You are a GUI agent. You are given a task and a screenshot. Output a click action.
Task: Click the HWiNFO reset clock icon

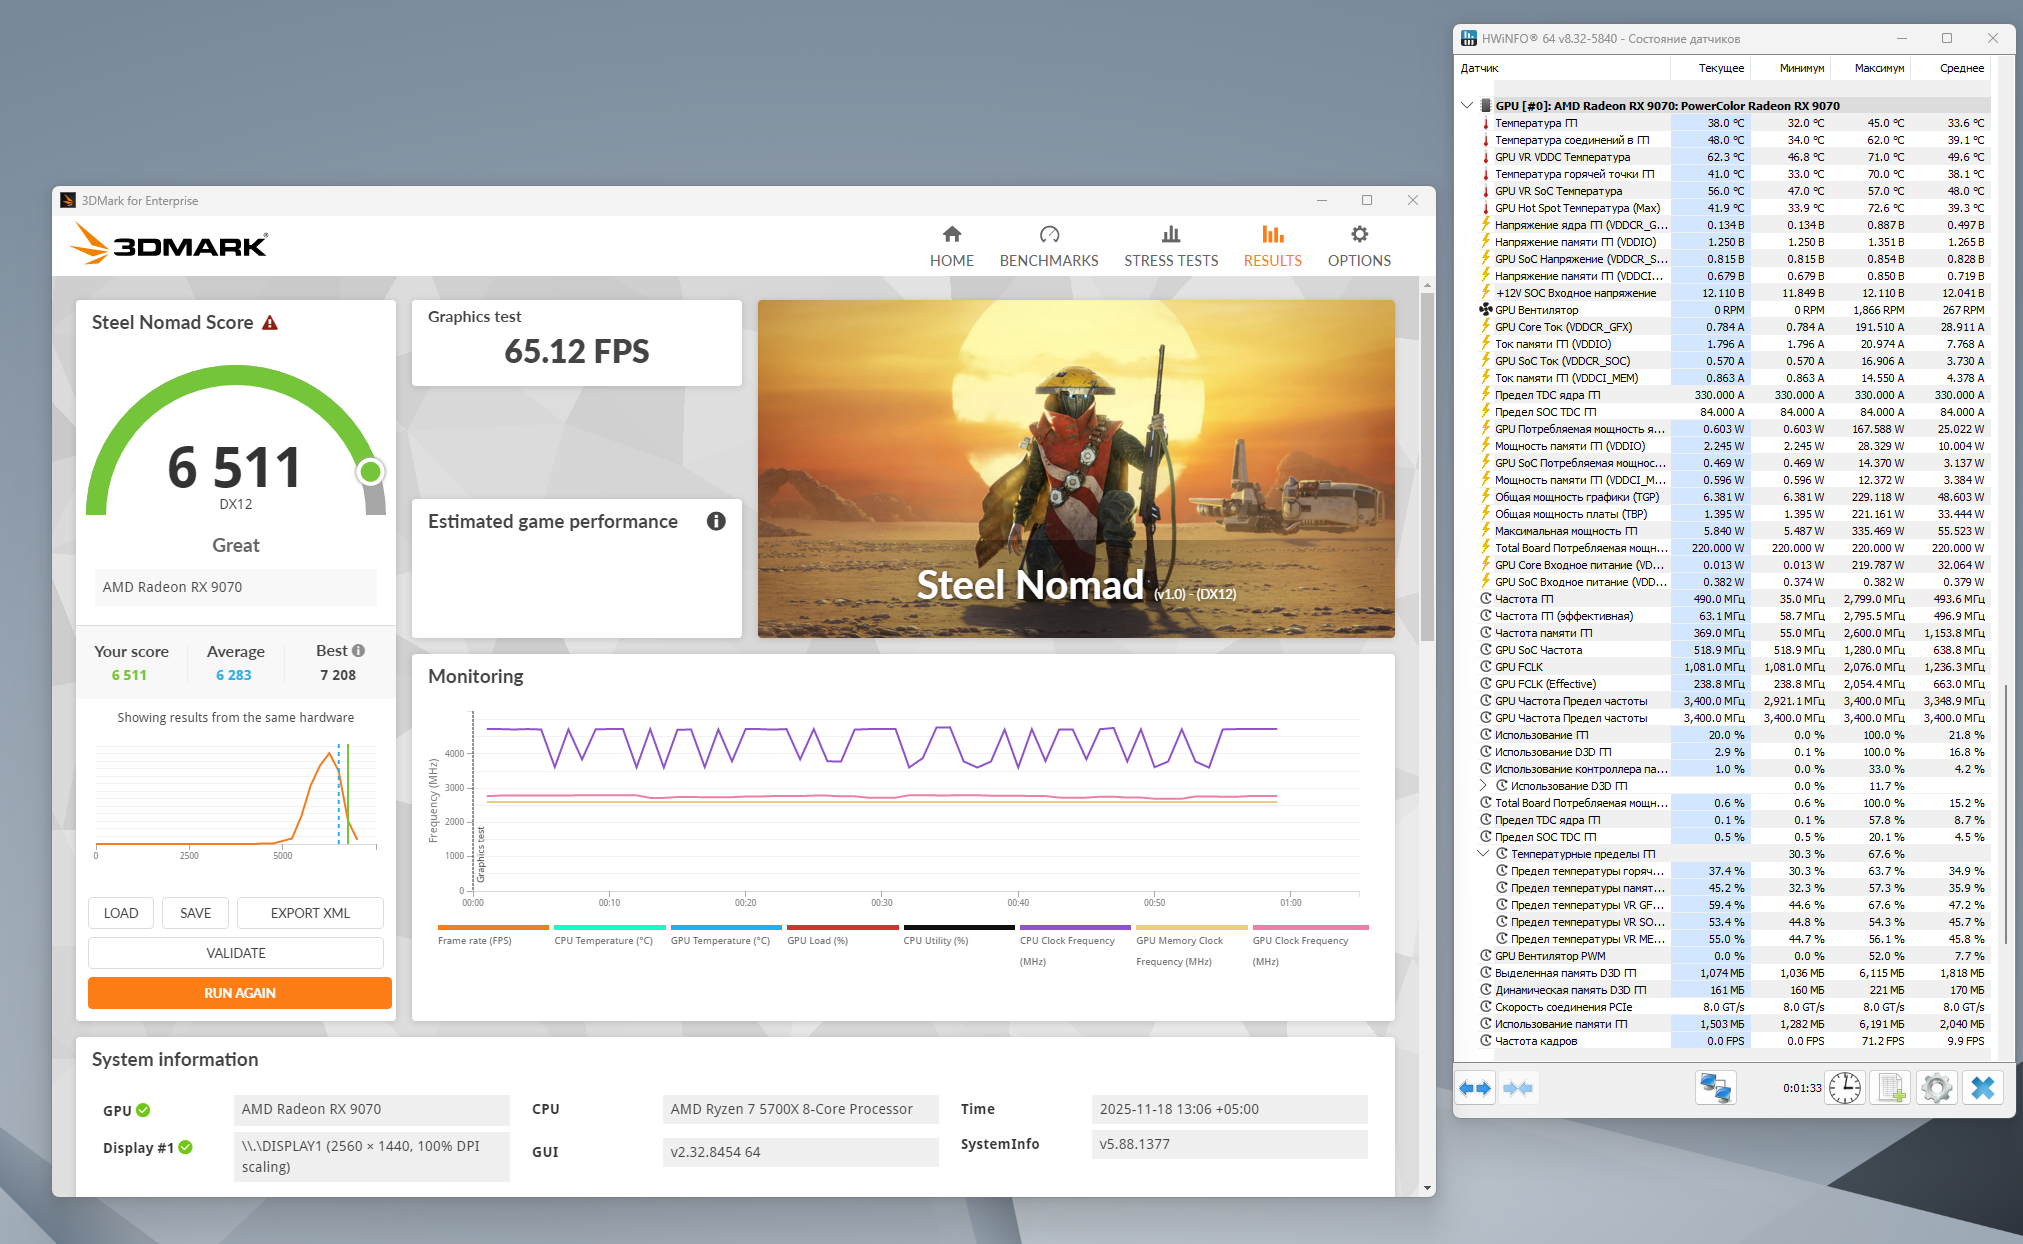(1844, 1088)
